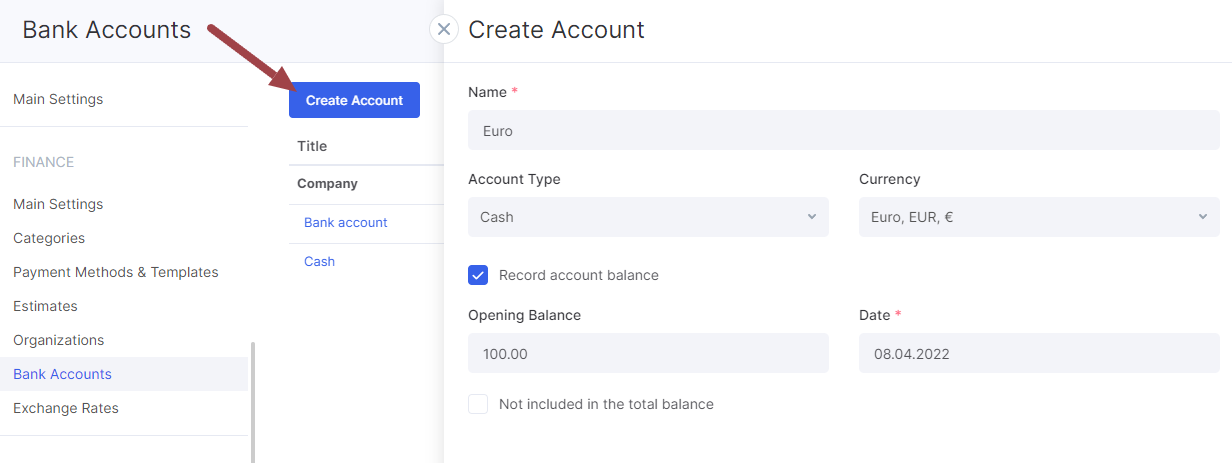The height and width of the screenshot is (463, 1232).
Task: Go to Exchange Rates settings
Action: 66,408
